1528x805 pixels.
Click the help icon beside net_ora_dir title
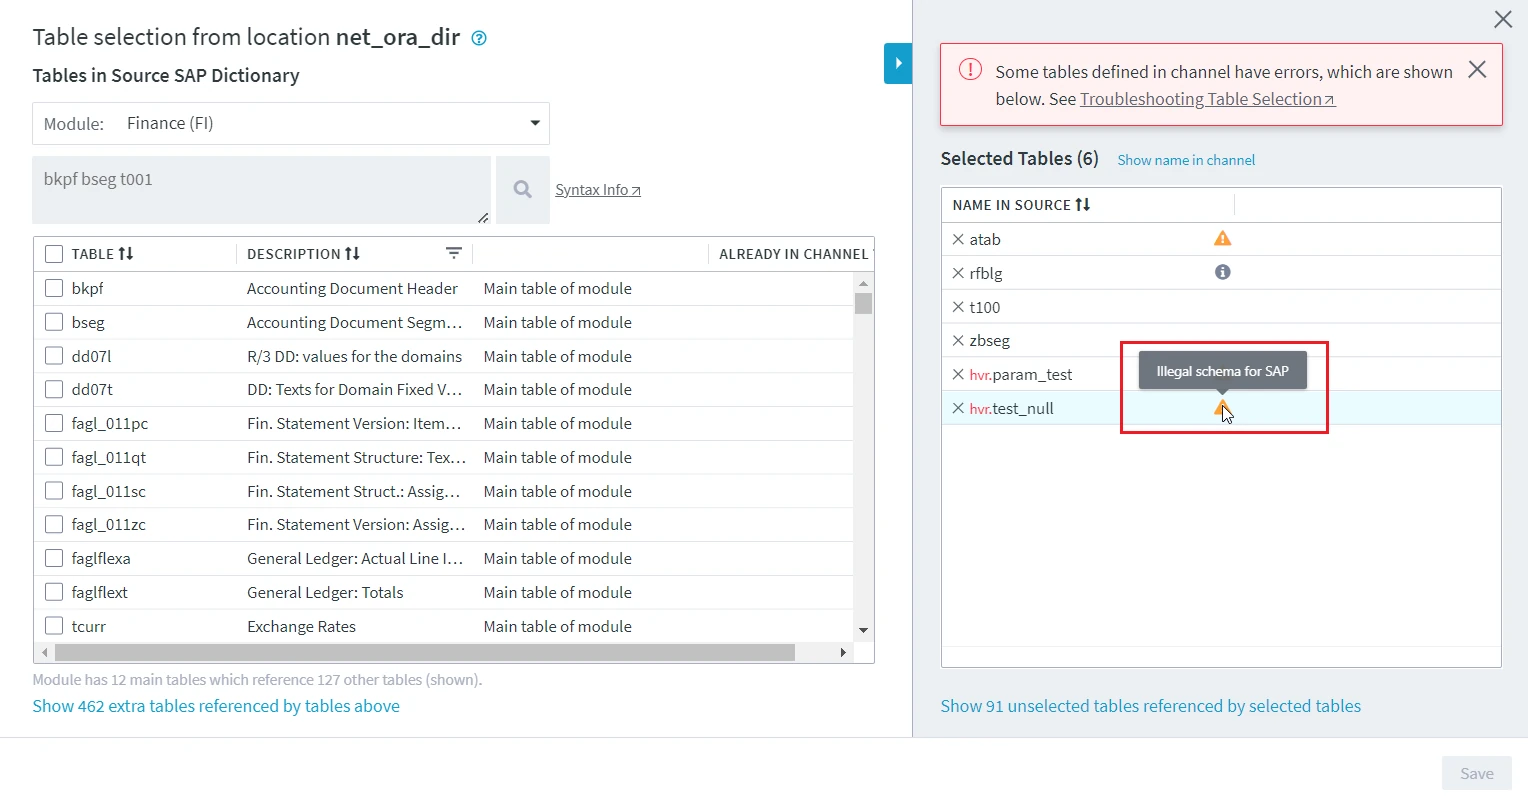(479, 39)
